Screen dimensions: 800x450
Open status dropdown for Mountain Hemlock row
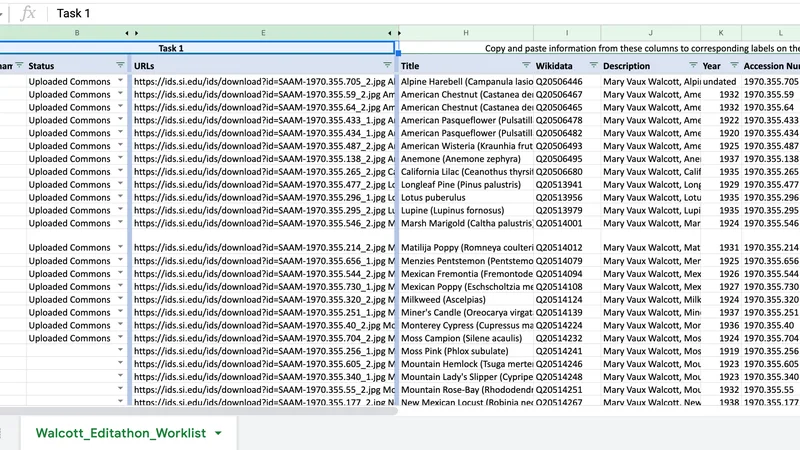[120, 363]
